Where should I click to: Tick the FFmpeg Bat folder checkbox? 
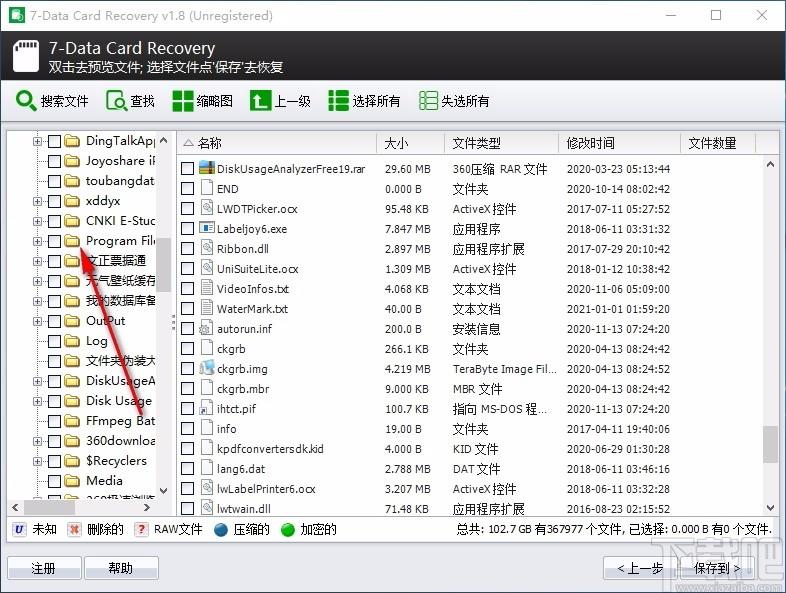pos(55,421)
